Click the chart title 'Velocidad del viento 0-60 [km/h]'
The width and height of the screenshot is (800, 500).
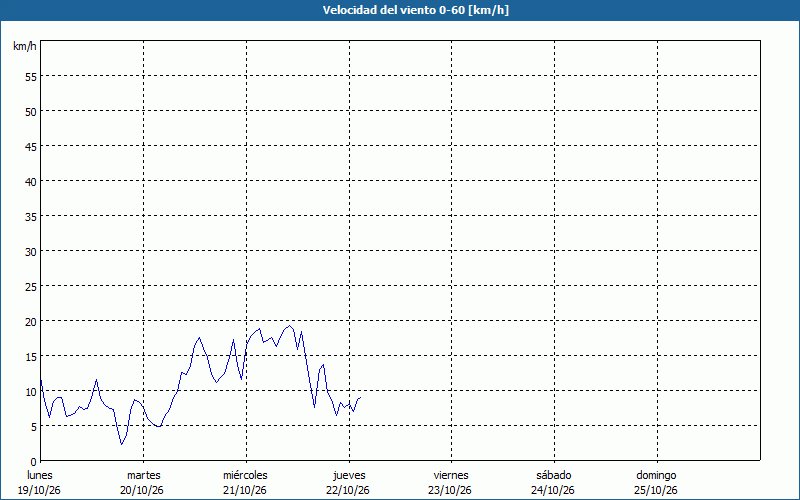pyautogui.click(x=415, y=10)
